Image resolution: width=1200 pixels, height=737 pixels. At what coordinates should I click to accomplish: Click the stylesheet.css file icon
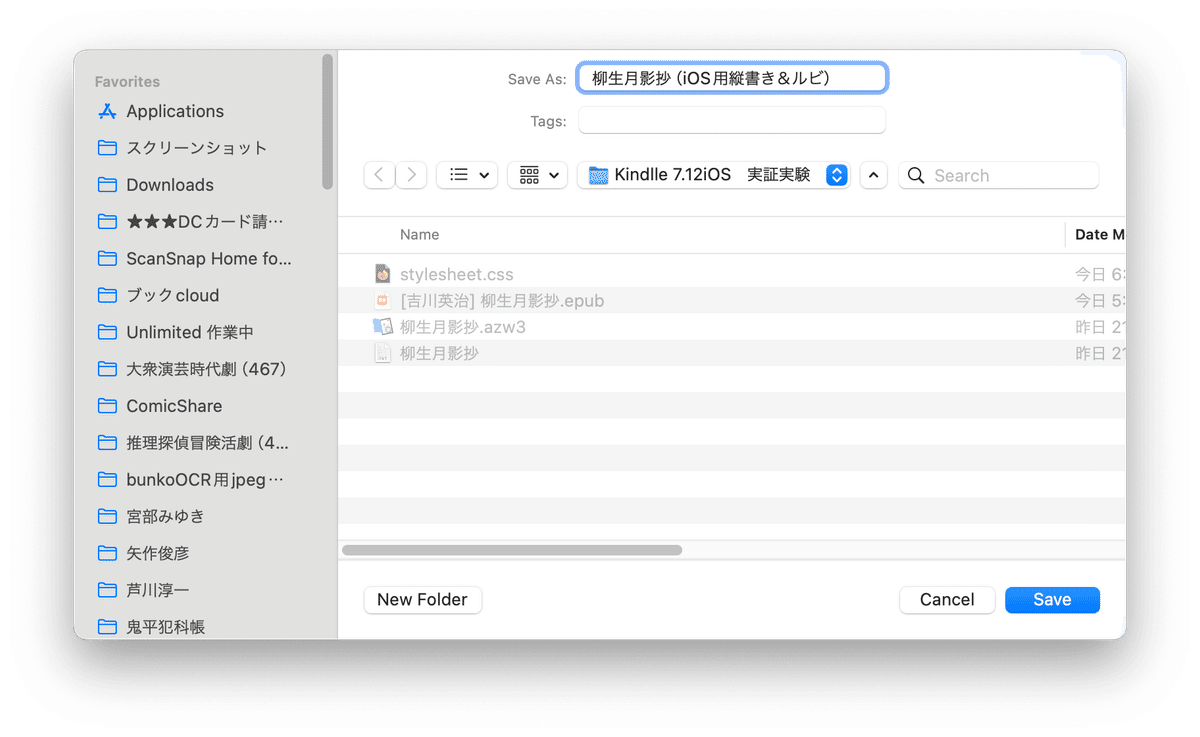tap(382, 274)
